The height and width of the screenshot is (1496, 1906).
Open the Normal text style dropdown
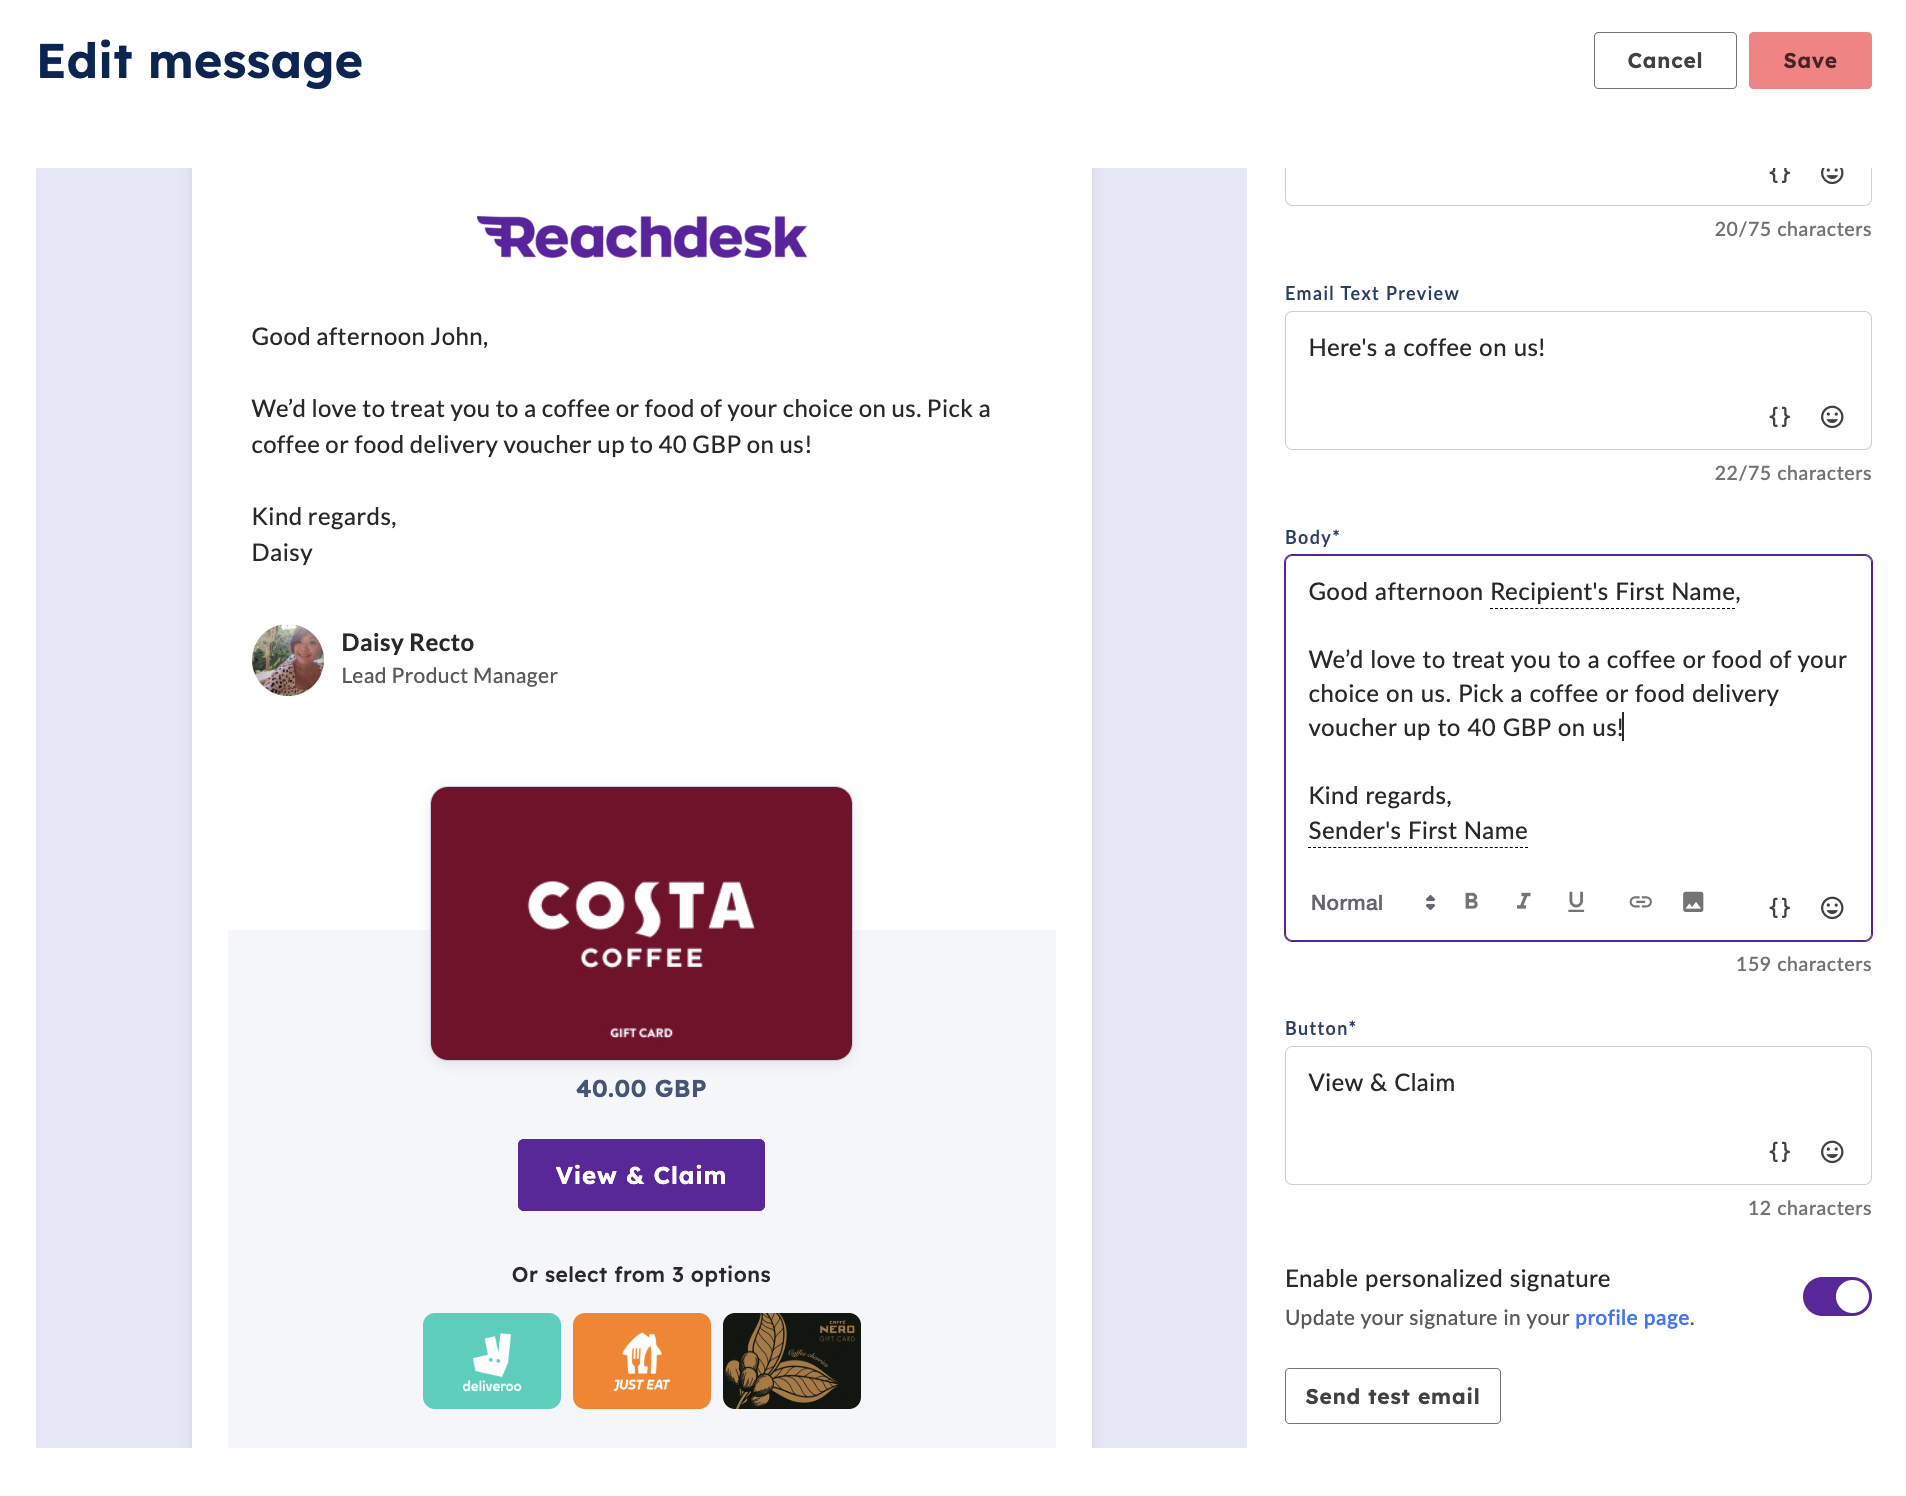point(1373,903)
